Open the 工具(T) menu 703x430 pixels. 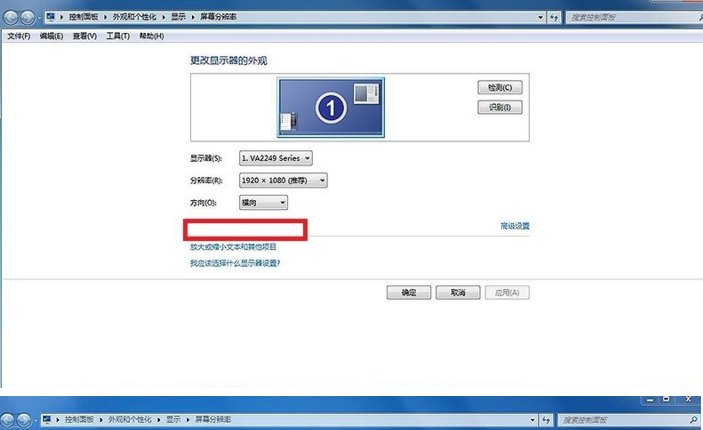(117, 36)
